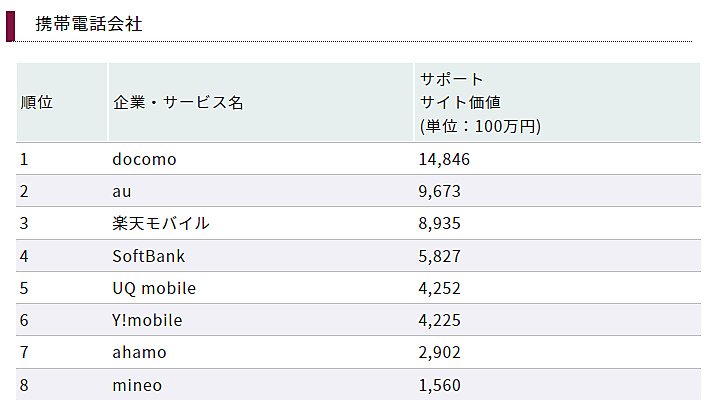714x411 pixels.
Task: Click the value 14,846 for docomo
Action: pyautogui.click(x=445, y=159)
